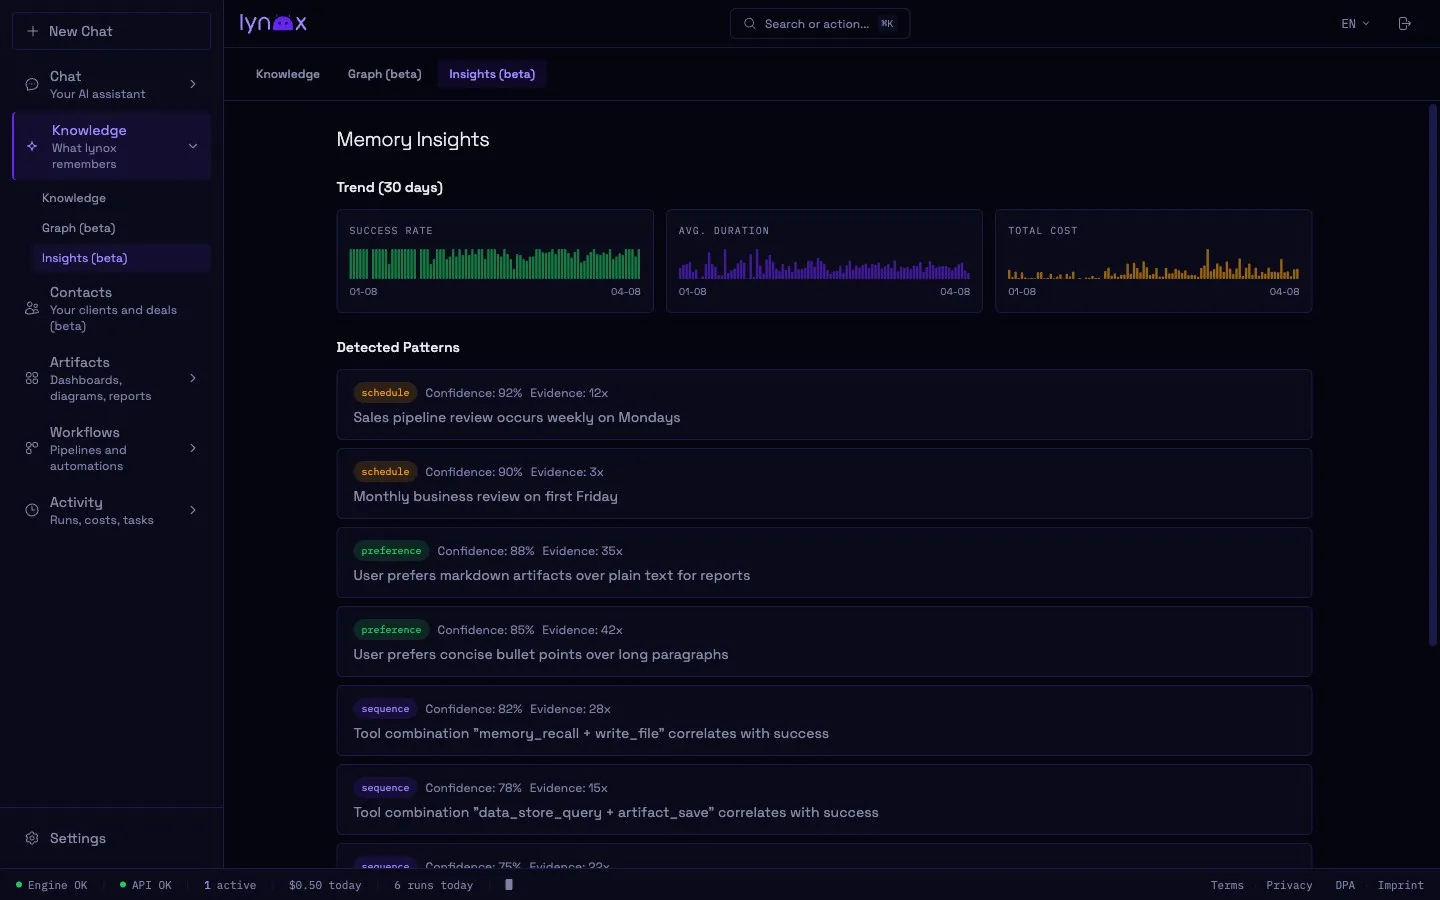Click the Knowledge sparkle icon in sidebar
The image size is (1440, 900).
[x=32, y=146]
